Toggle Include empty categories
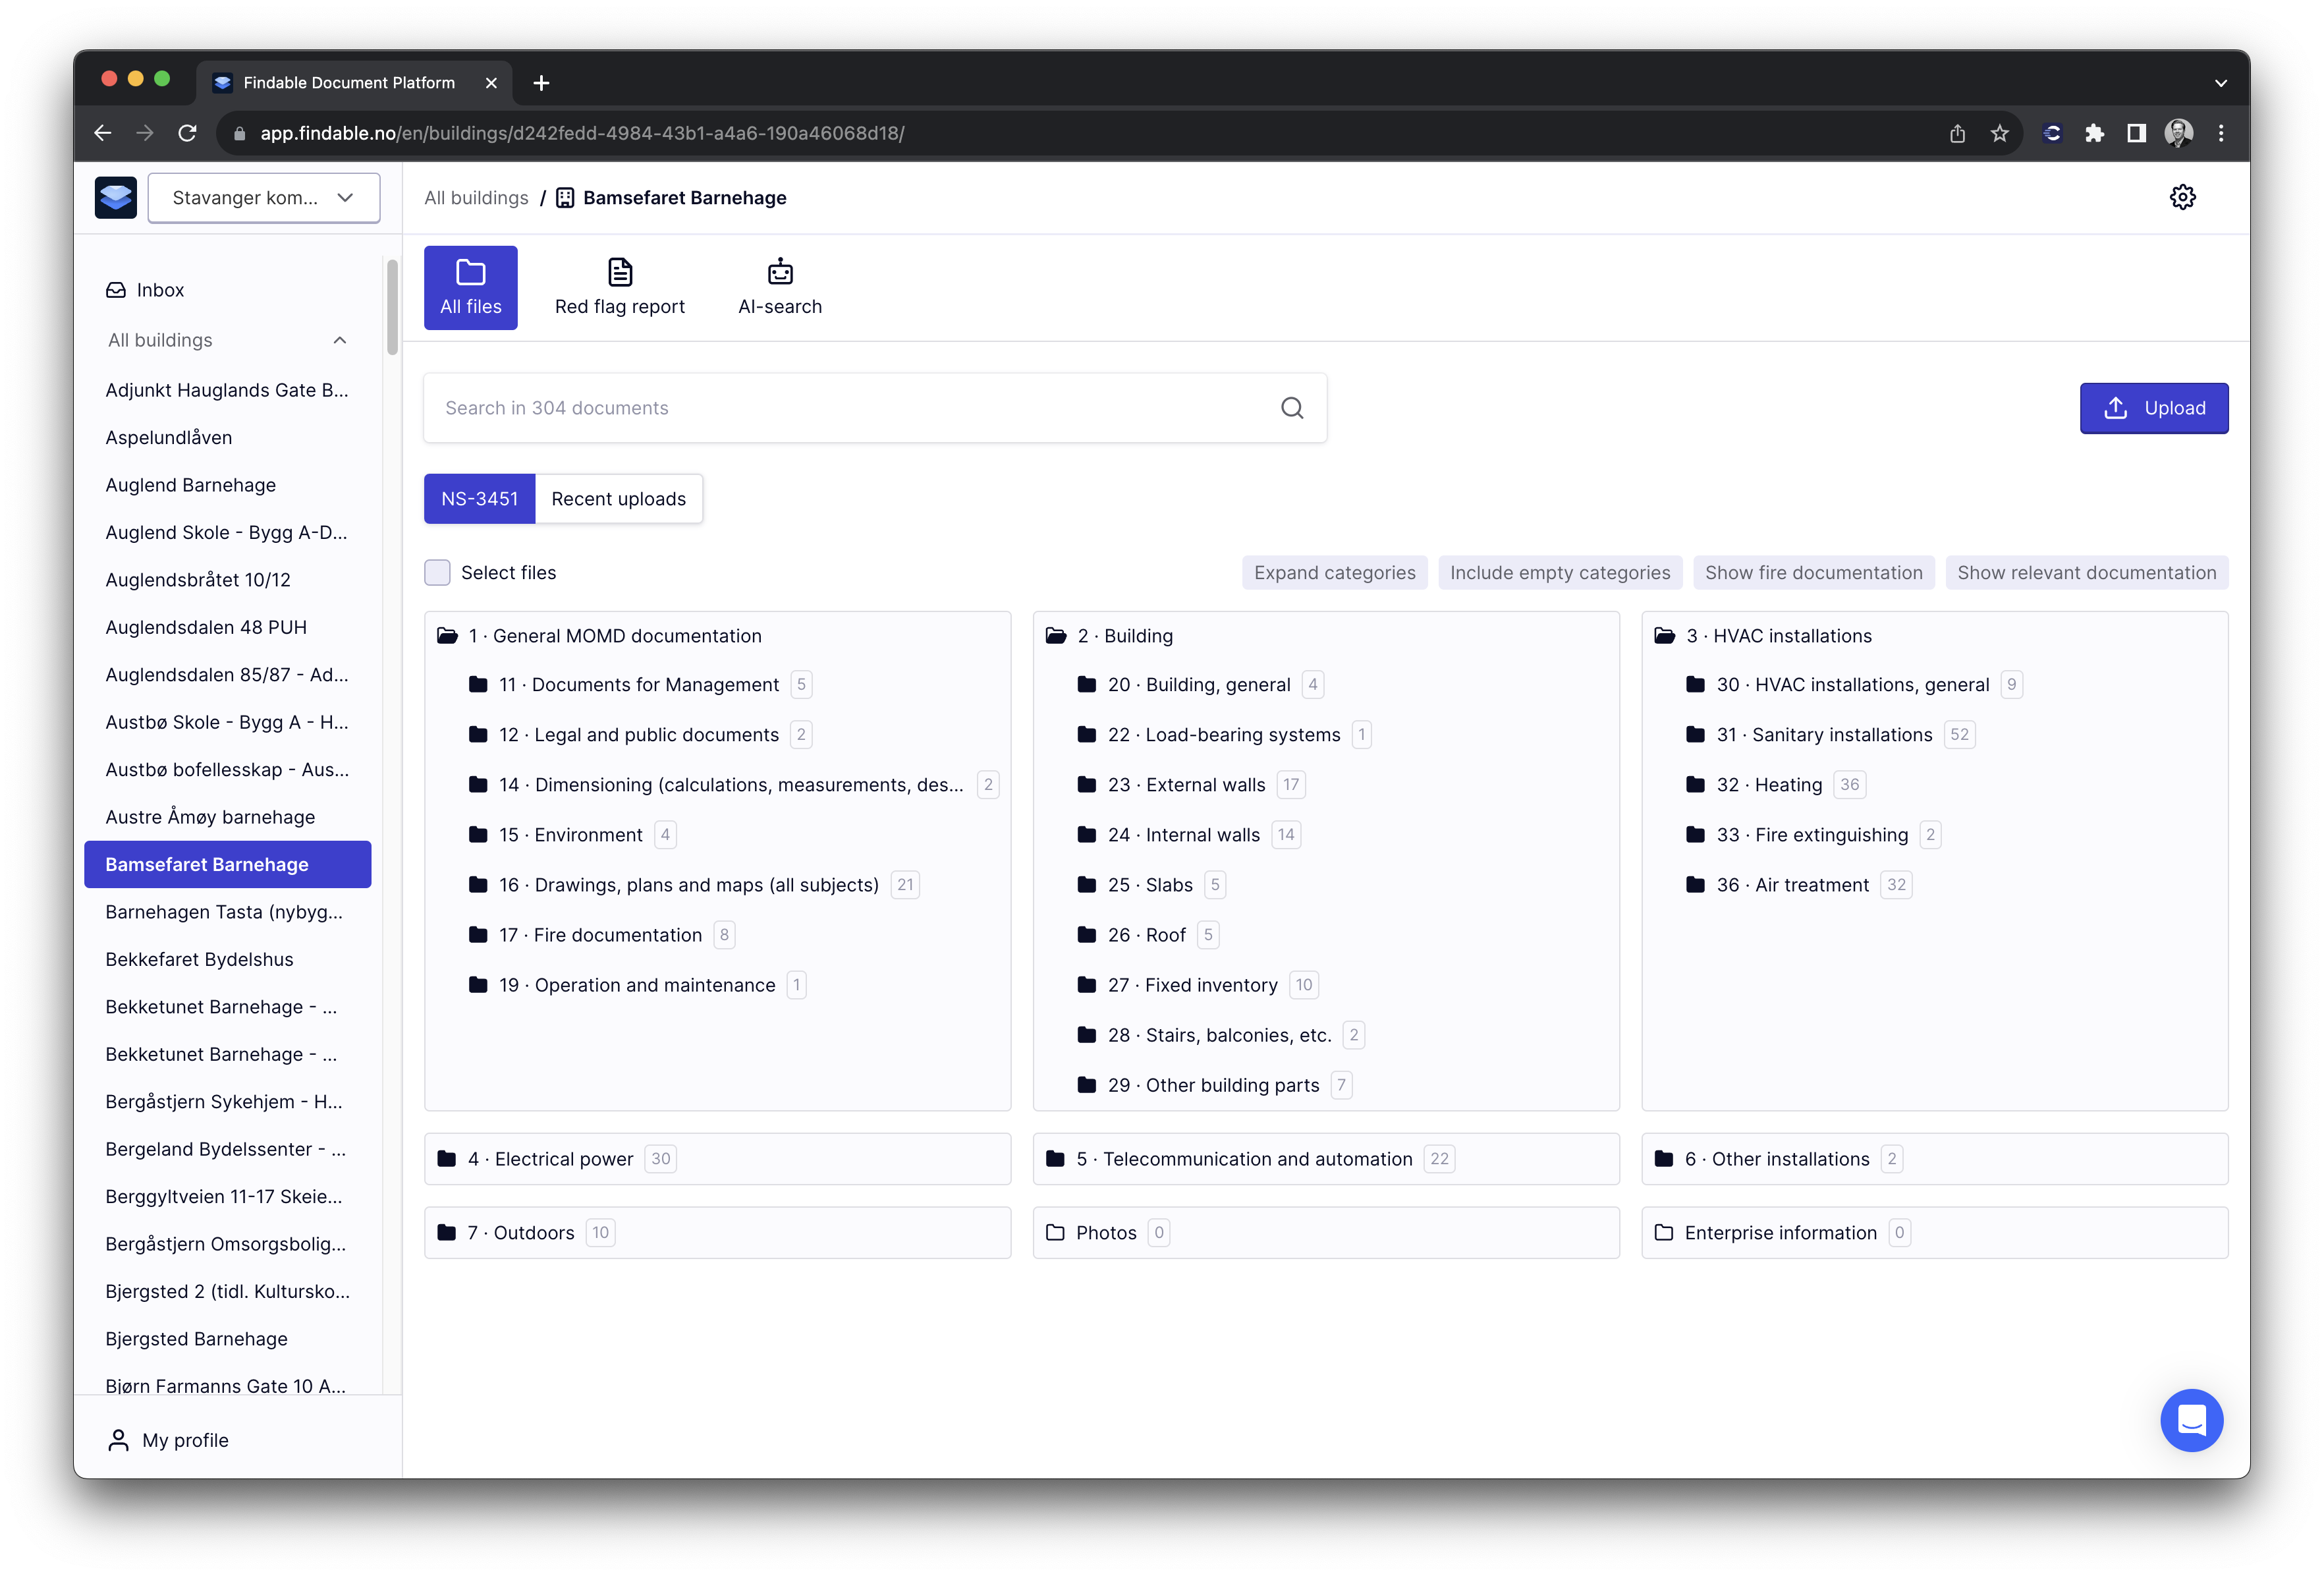The height and width of the screenshot is (1576, 2324). coord(1559,573)
